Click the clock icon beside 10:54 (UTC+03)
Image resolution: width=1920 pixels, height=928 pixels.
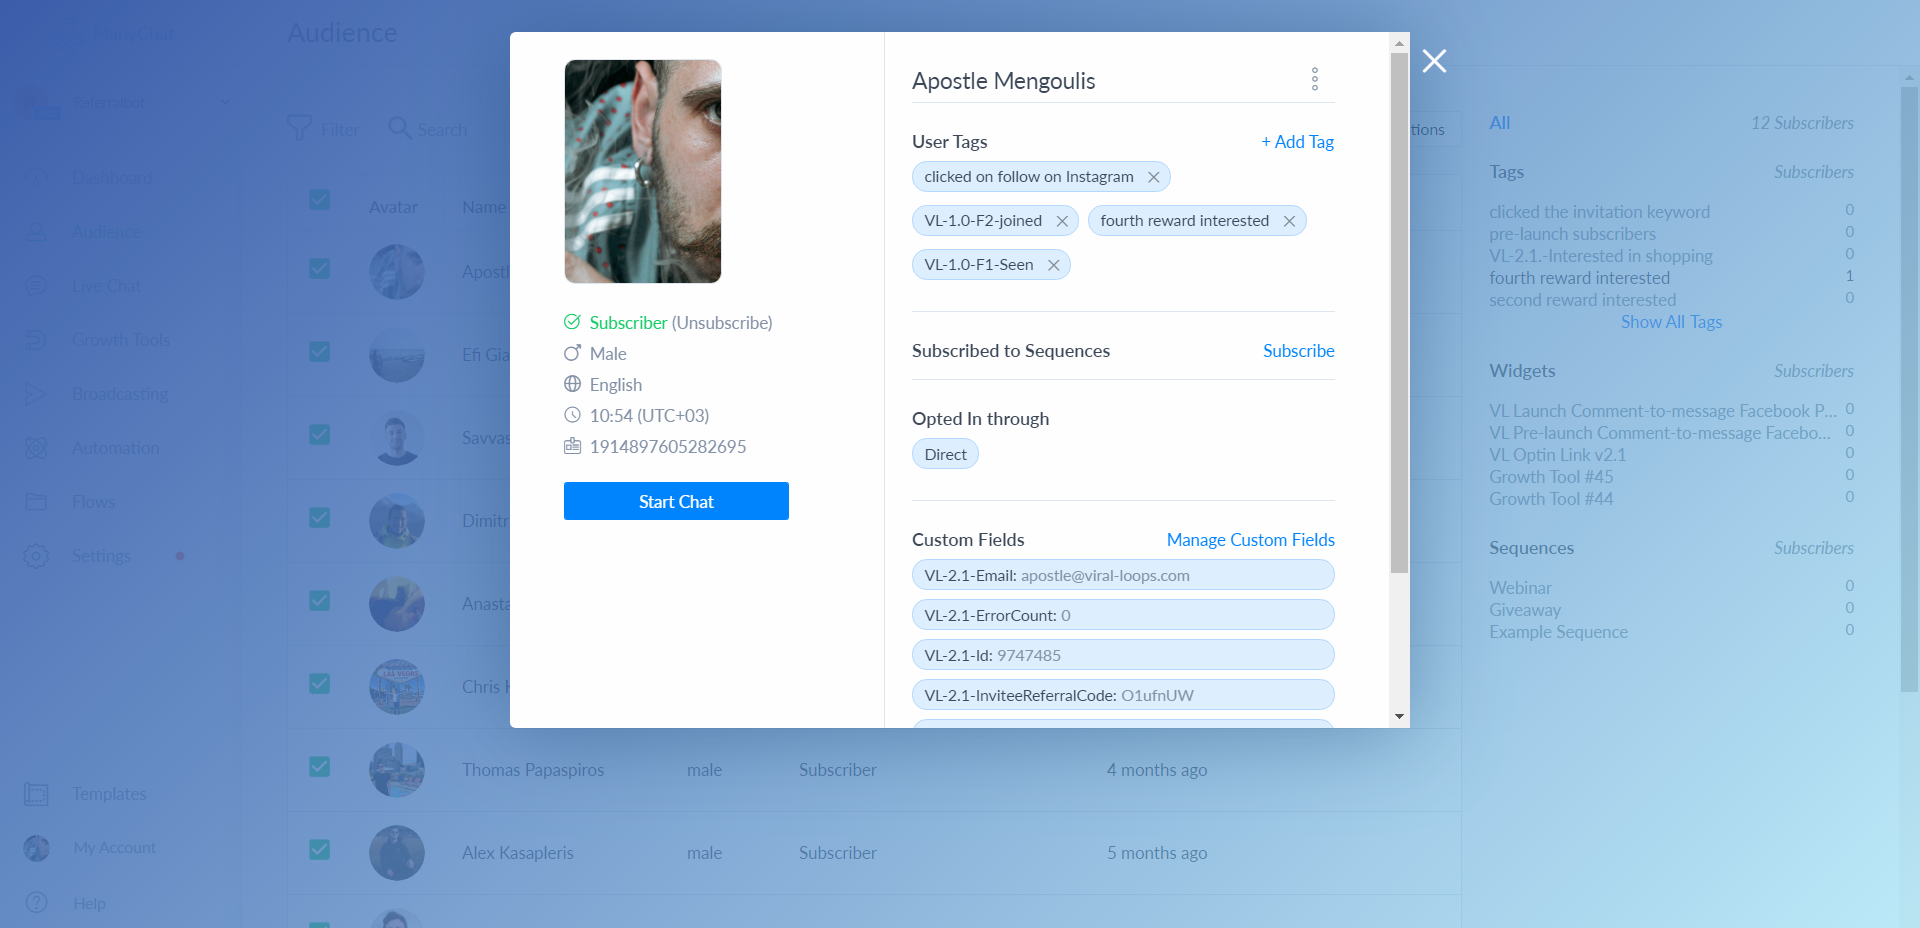[x=572, y=415]
